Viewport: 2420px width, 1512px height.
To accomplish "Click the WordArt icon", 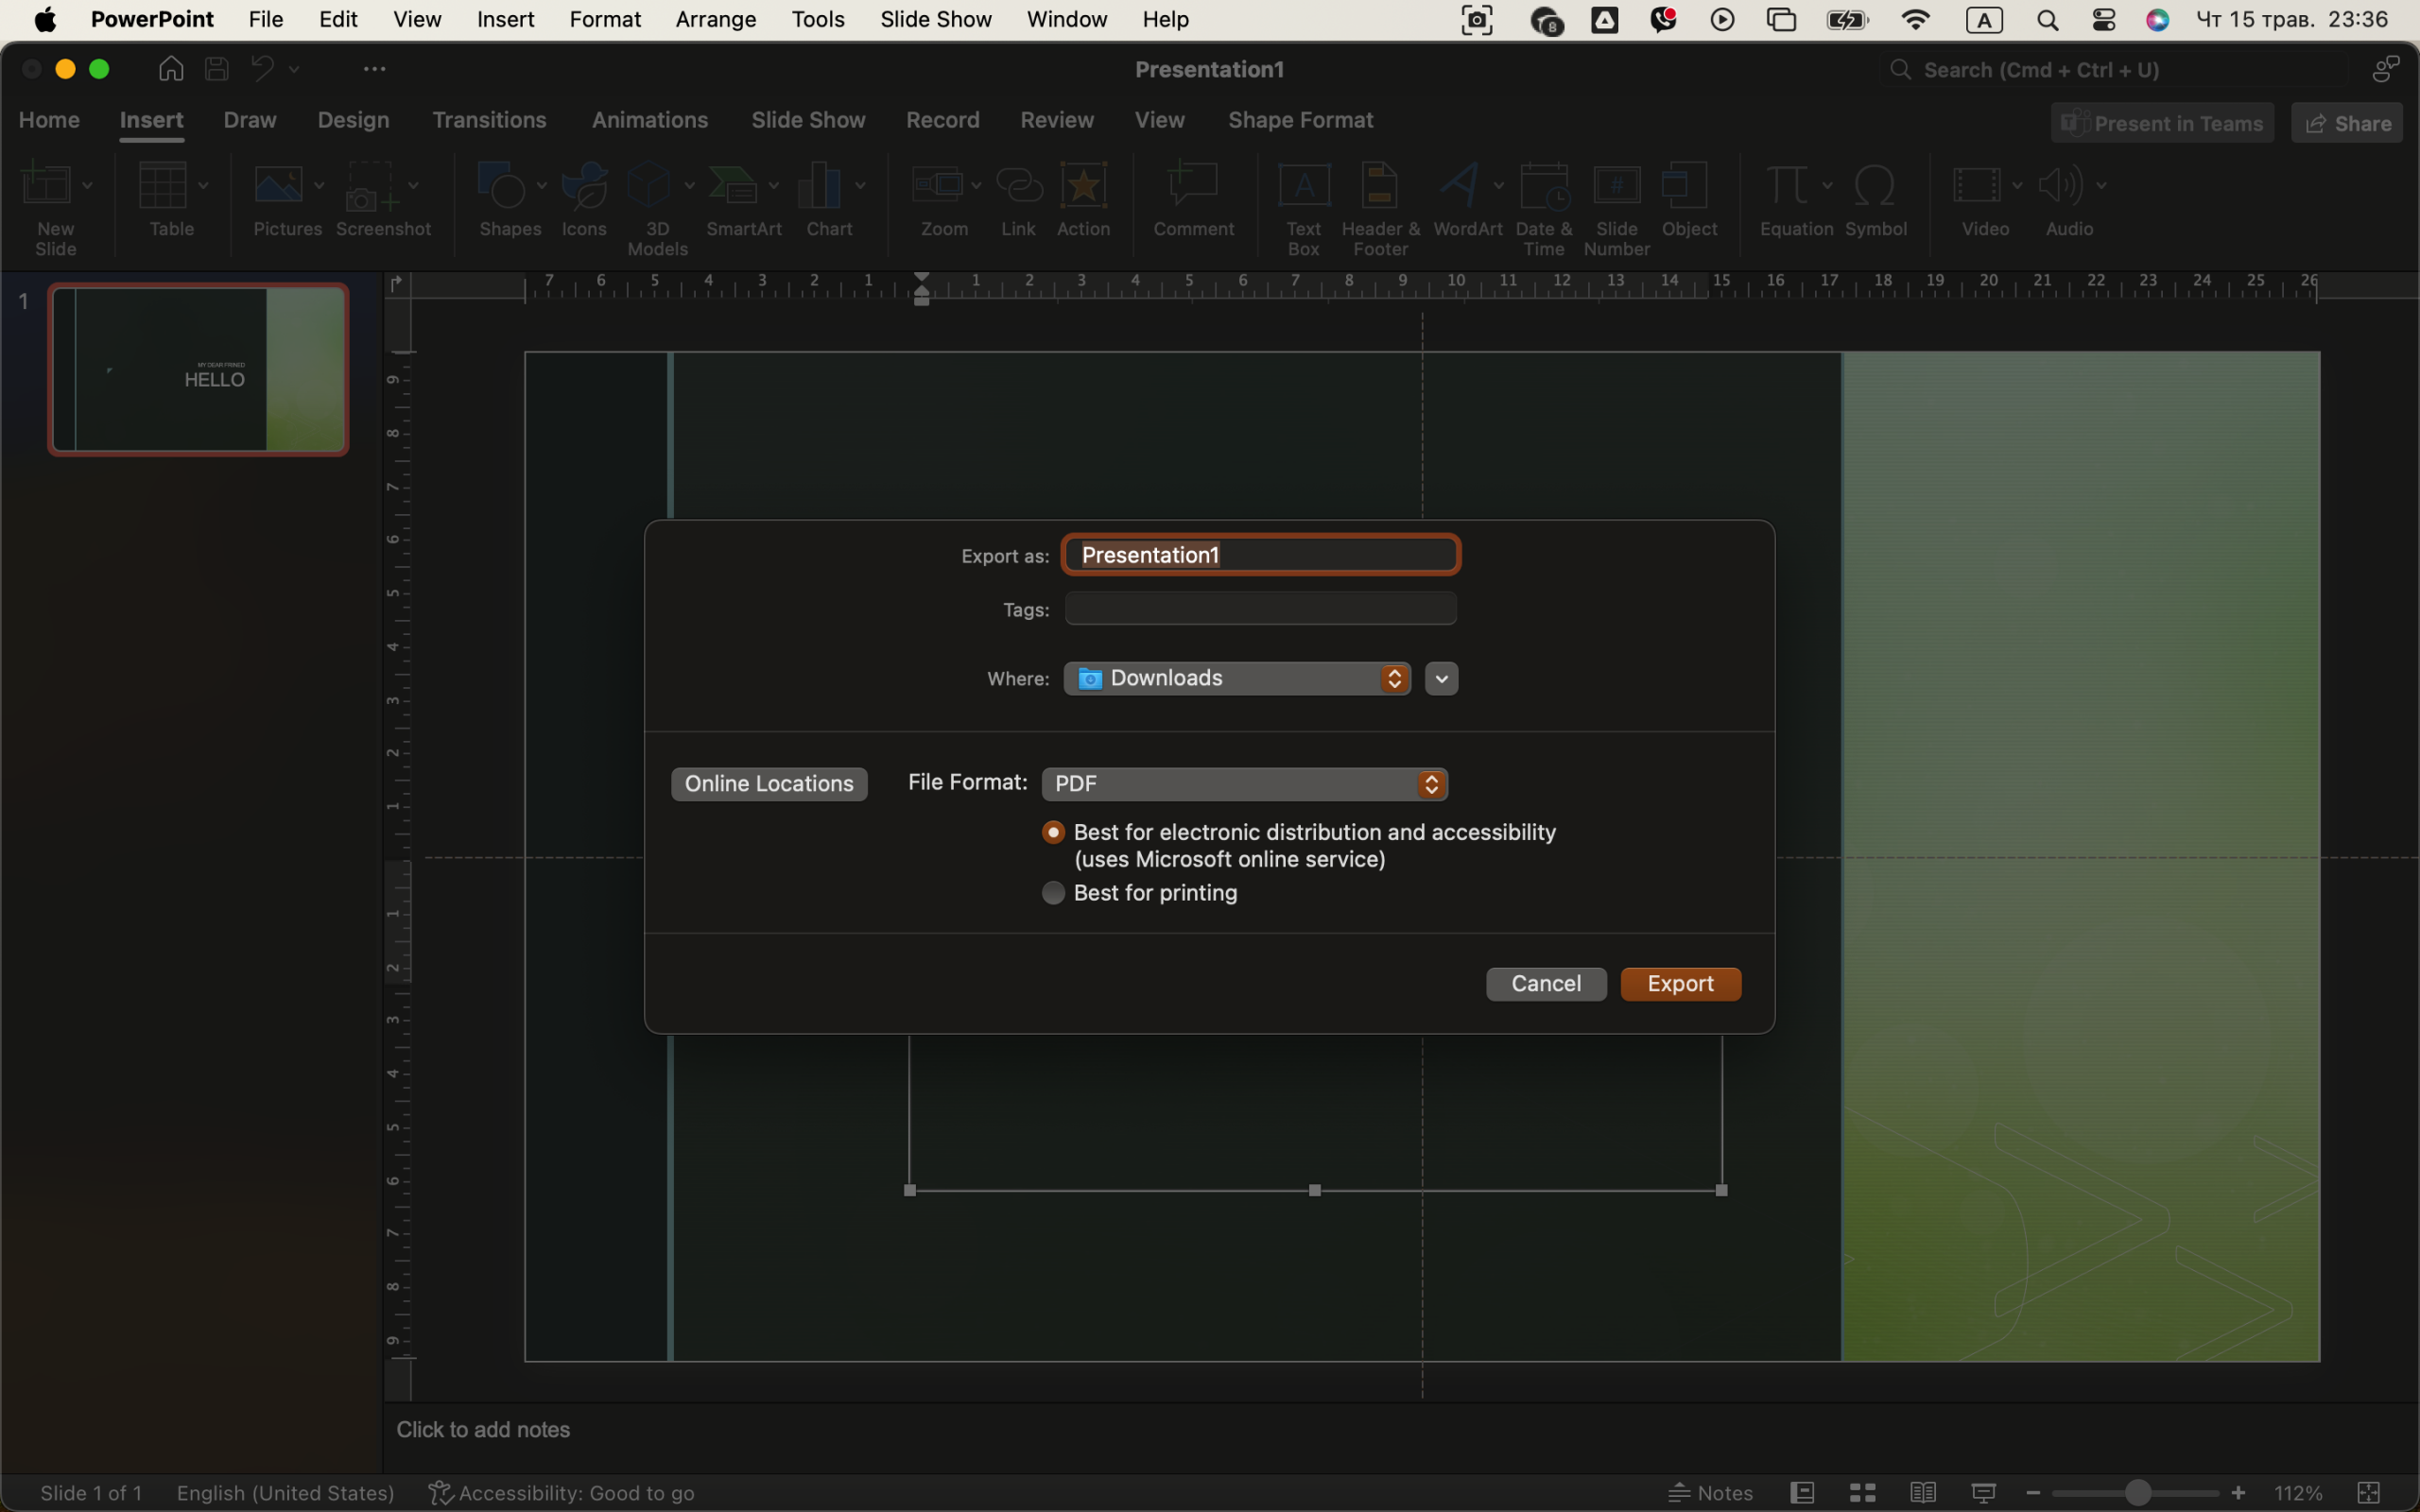I will (x=1459, y=185).
